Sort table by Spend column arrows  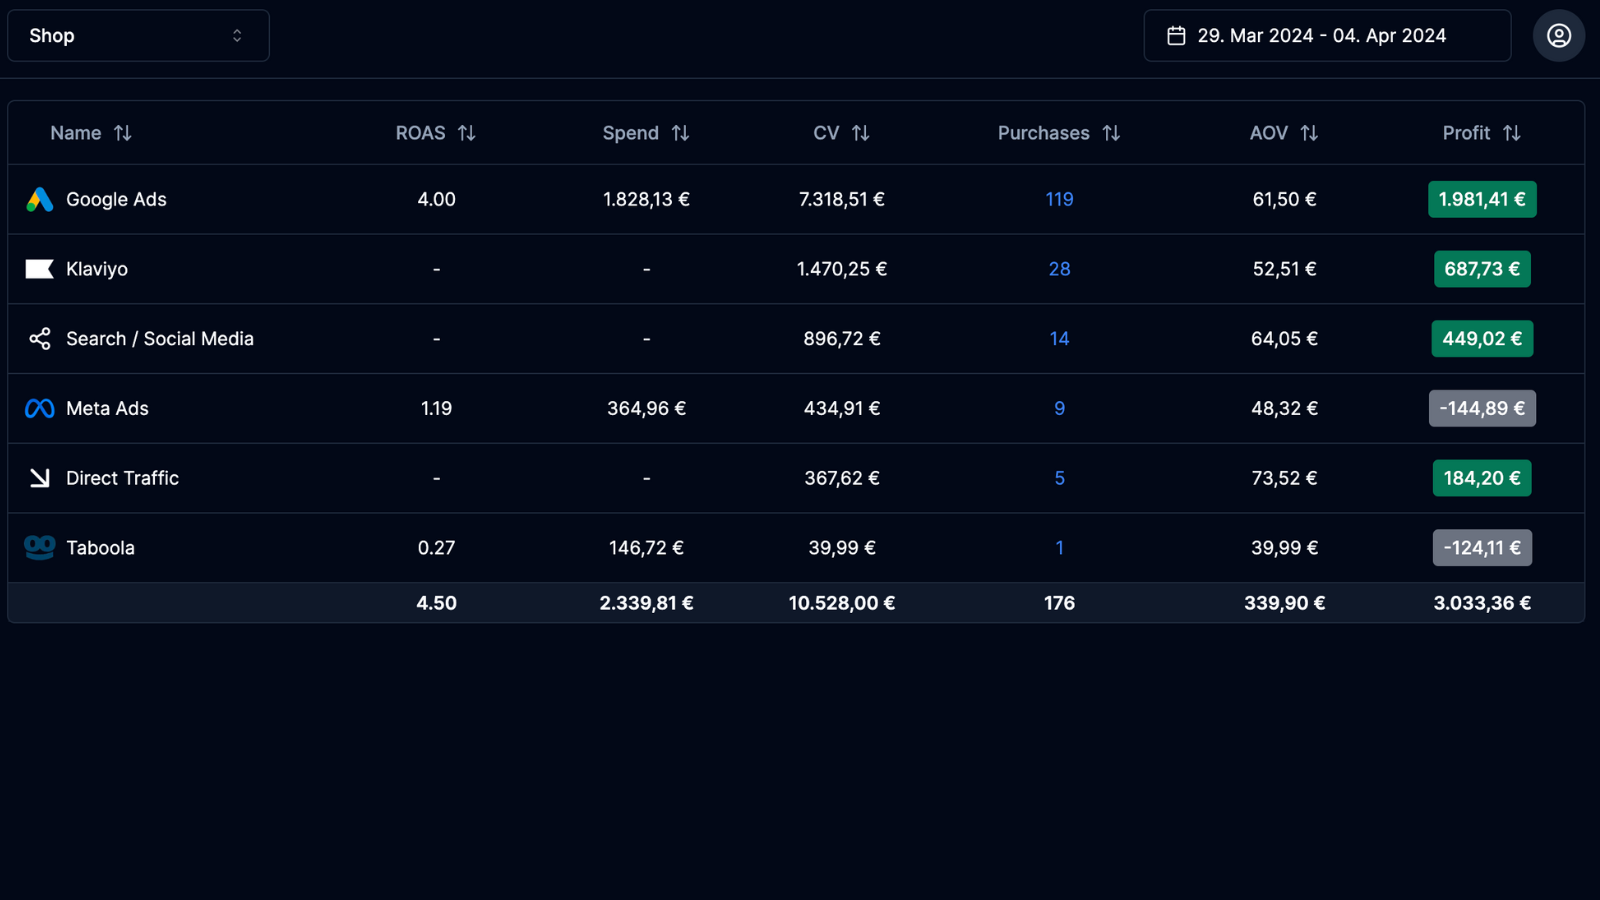(x=680, y=133)
